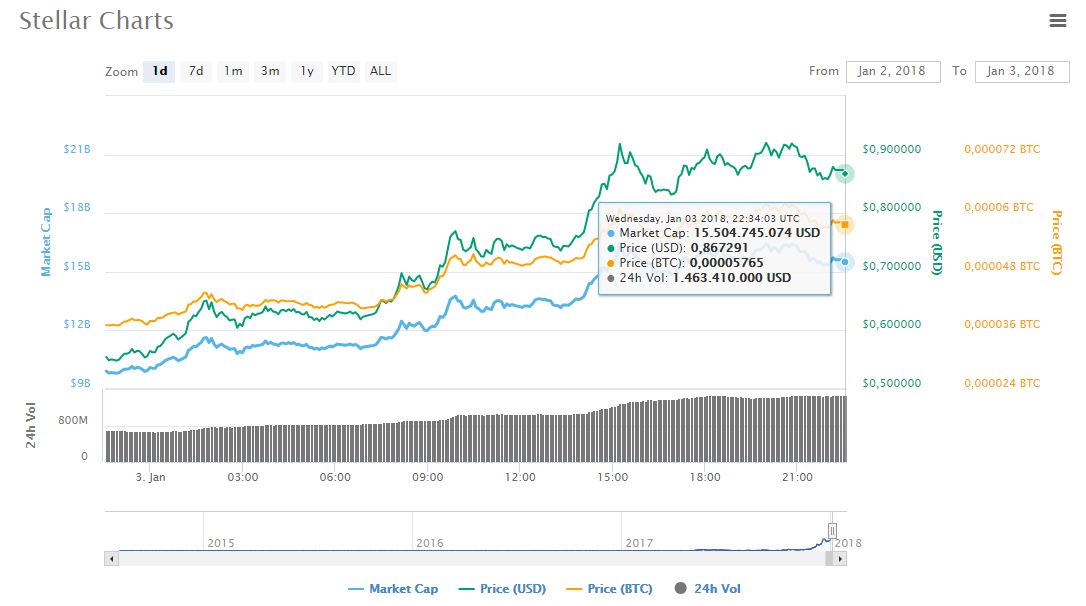1086x606 pixels.
Task: Toggle Price (USD) series in legend
Action: coord(503,589)
